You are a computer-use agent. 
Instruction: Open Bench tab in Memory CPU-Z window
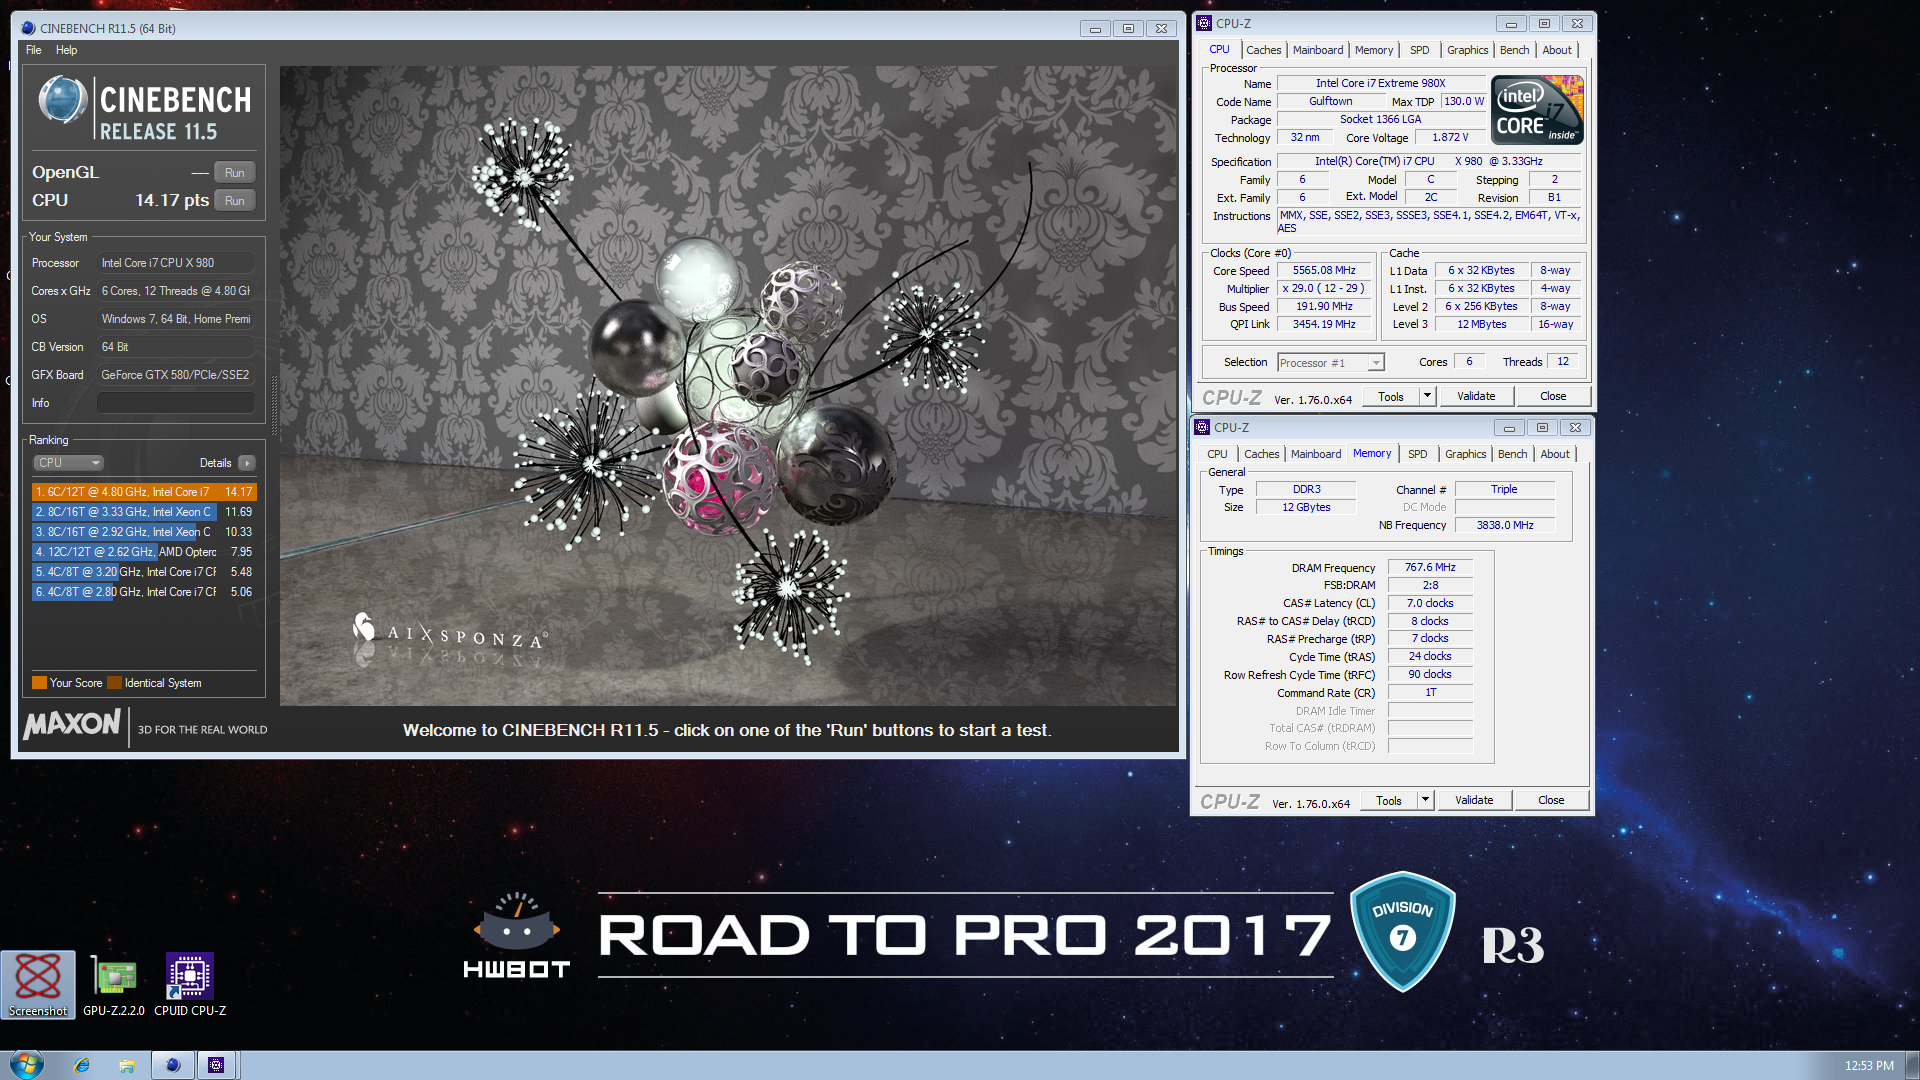1512,454
